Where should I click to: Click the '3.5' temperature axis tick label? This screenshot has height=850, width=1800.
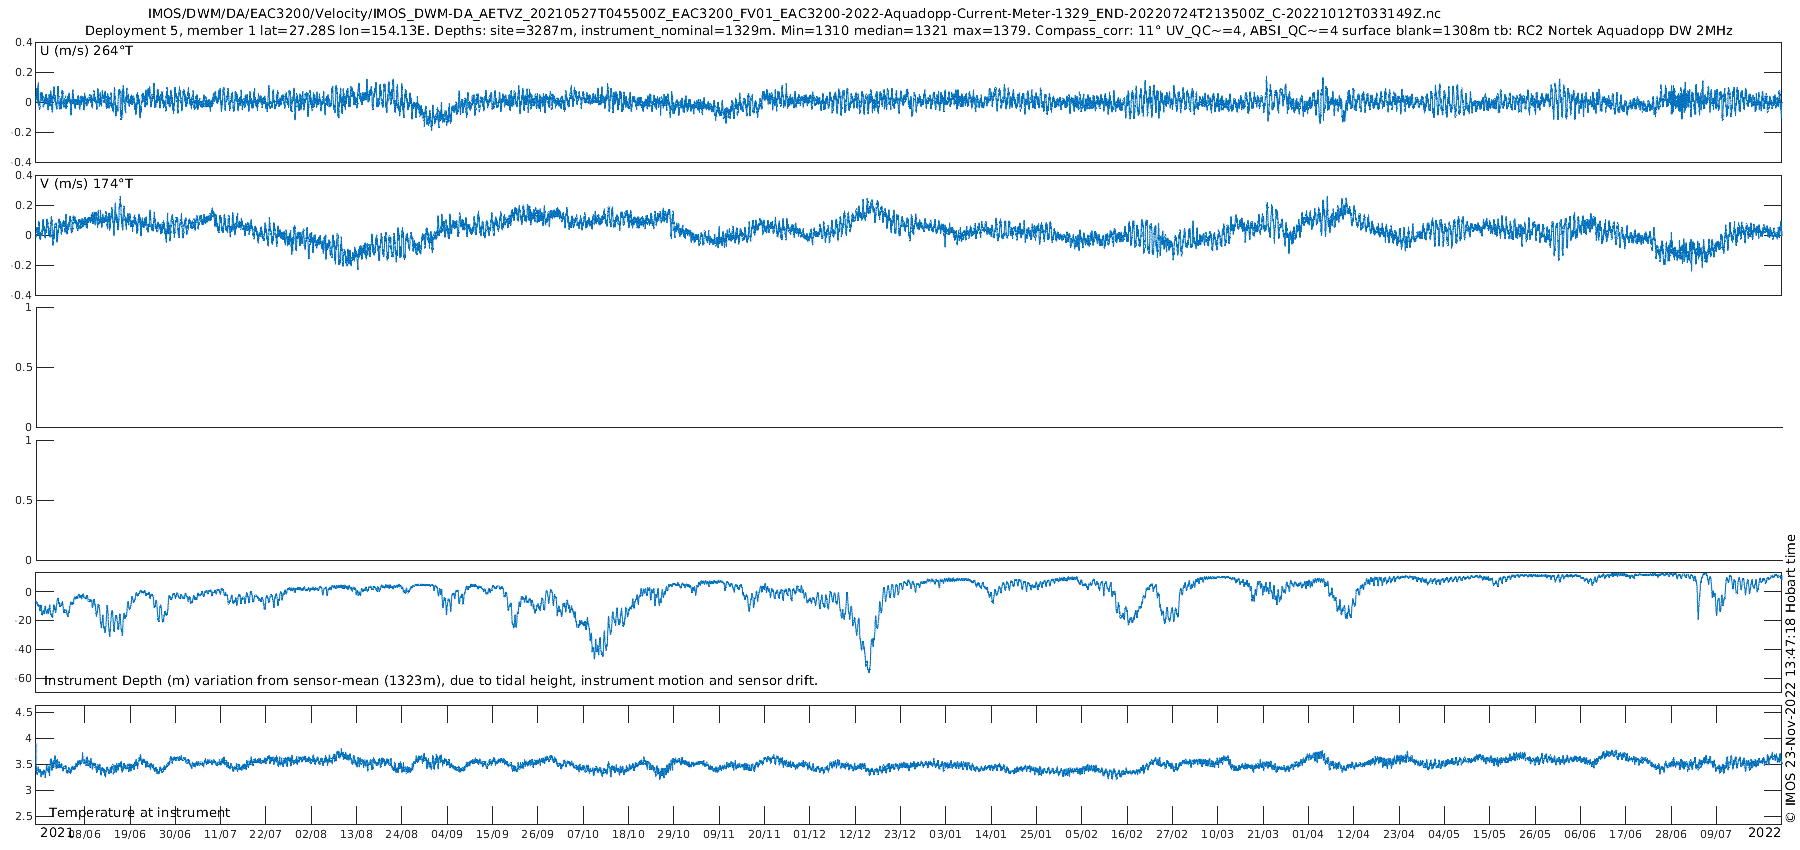23,765
